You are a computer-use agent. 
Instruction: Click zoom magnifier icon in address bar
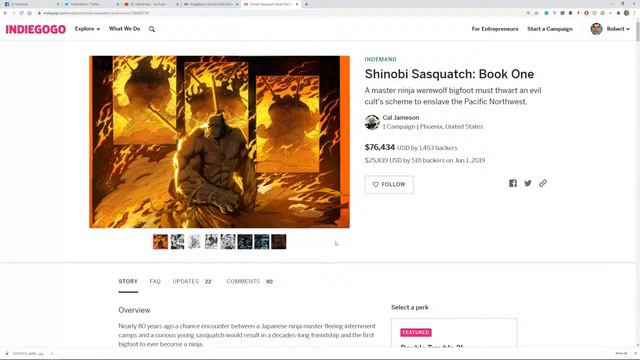[528, 13]
